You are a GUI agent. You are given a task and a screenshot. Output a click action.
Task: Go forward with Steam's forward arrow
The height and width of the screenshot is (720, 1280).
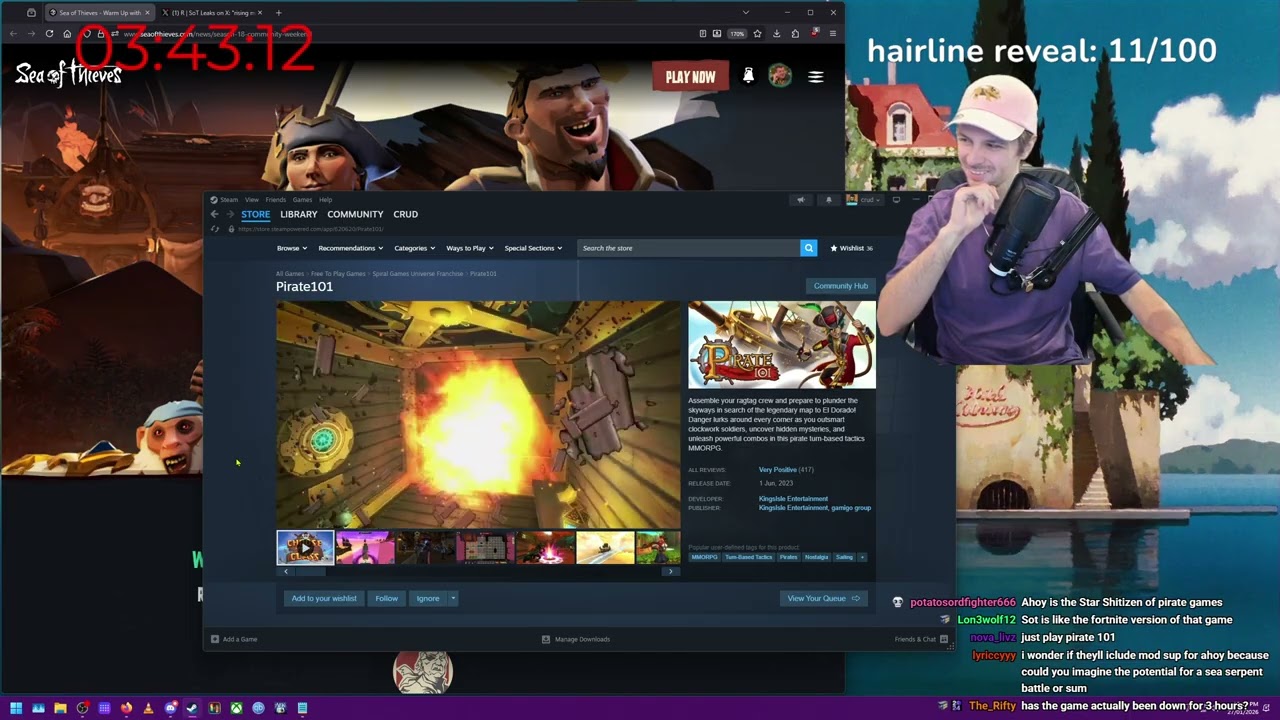[x=230, y=214]
